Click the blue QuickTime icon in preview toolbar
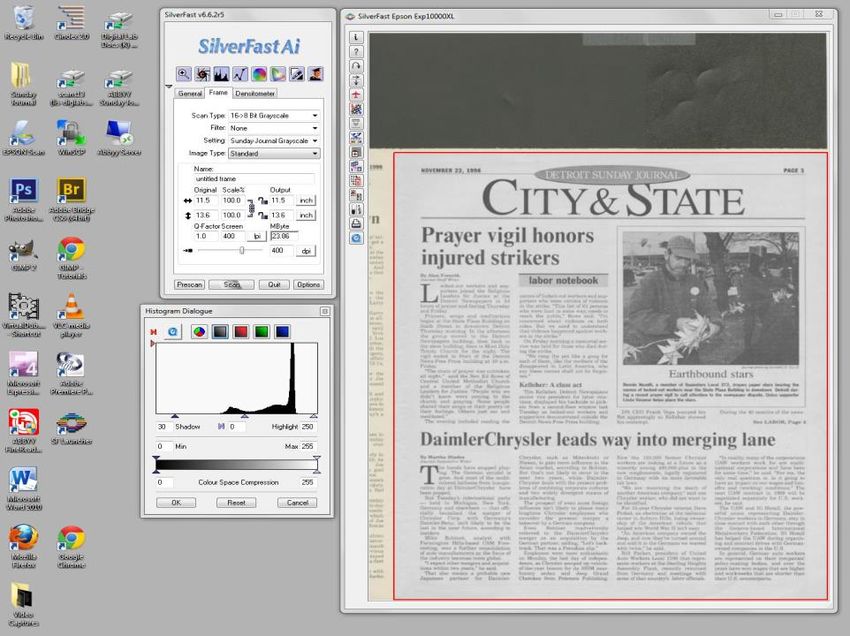The image size is (850, 636). point(356,238)
